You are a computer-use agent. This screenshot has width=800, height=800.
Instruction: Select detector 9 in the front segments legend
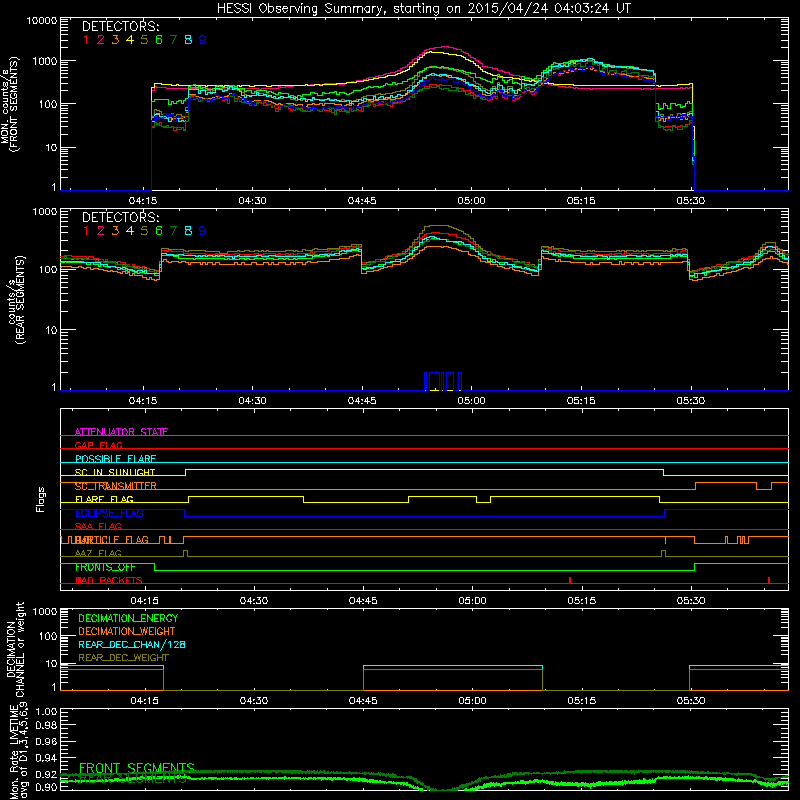[x=203, y=40]
